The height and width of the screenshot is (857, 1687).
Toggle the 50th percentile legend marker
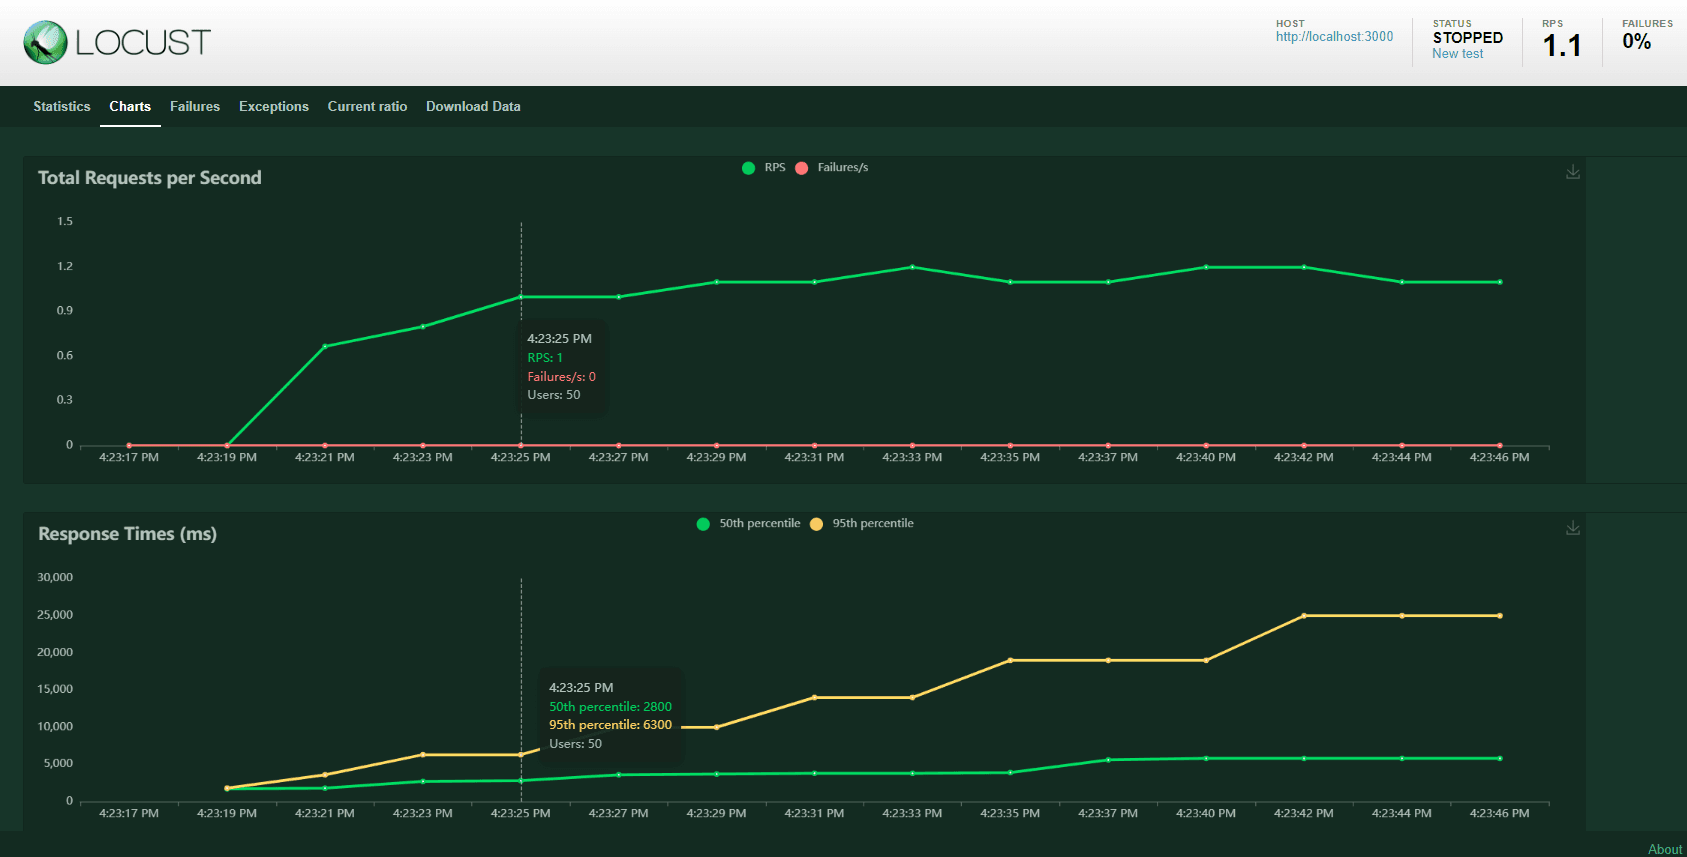(703, 524)
